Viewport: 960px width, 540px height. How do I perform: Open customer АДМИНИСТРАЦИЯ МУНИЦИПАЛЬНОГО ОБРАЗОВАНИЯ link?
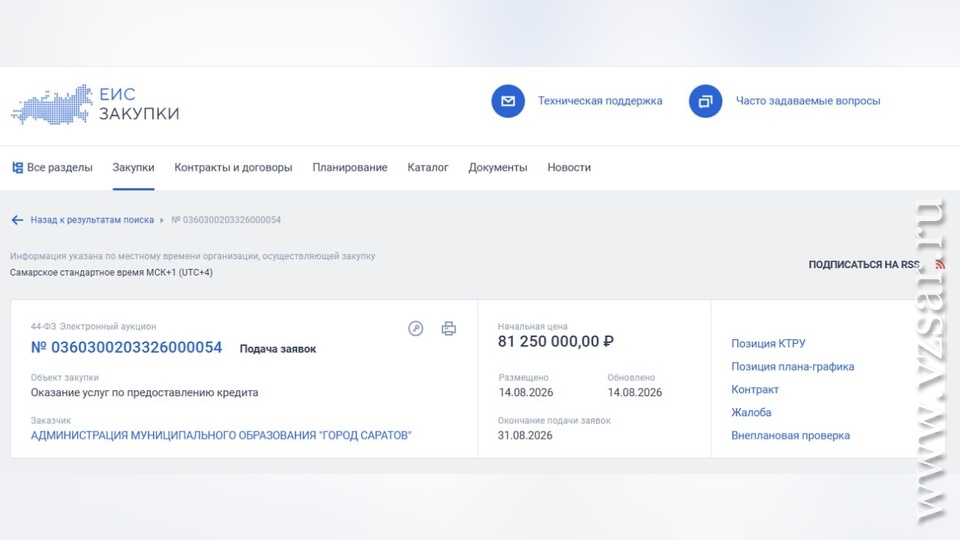pyautogui.click(x=221, y=435)
